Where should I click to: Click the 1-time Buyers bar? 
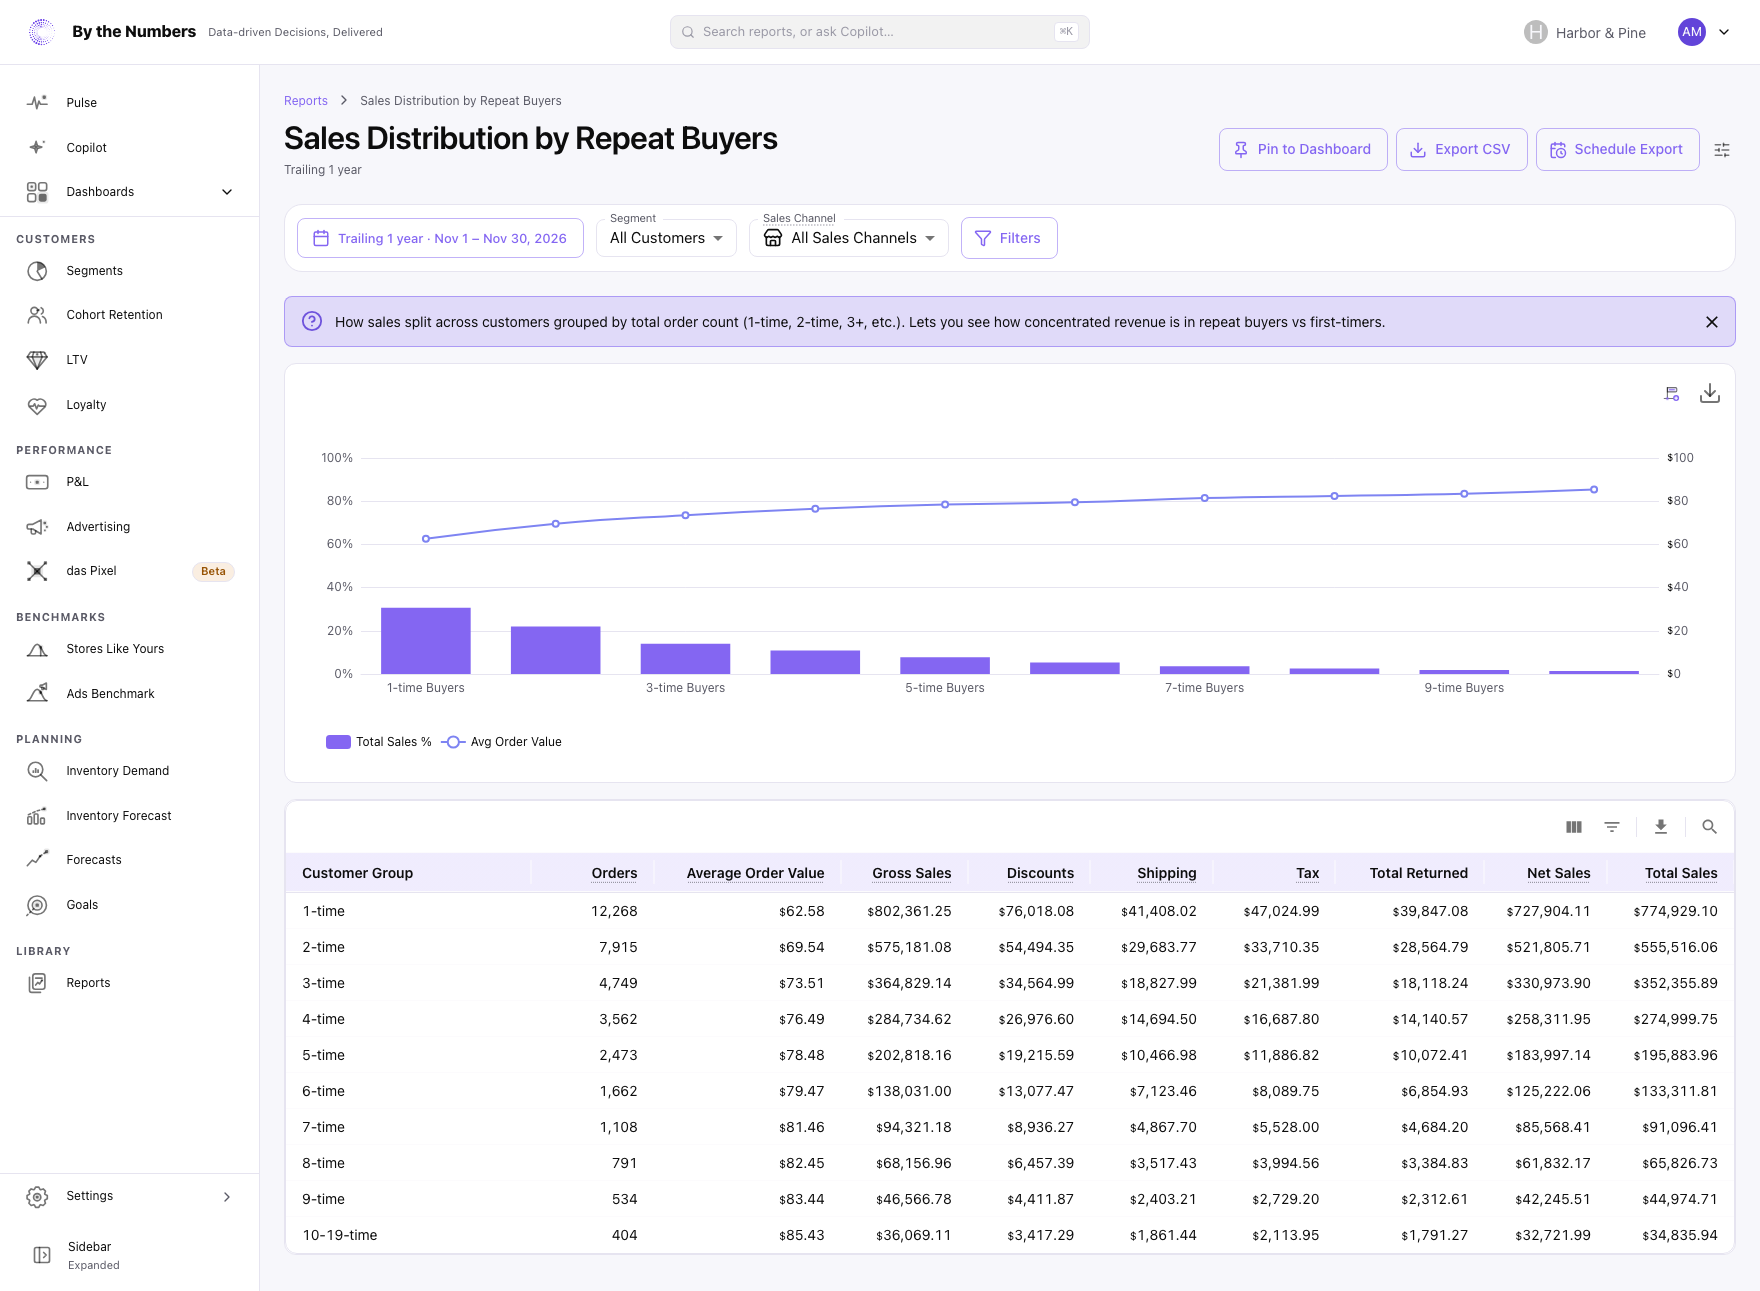(x=426, y=641)
